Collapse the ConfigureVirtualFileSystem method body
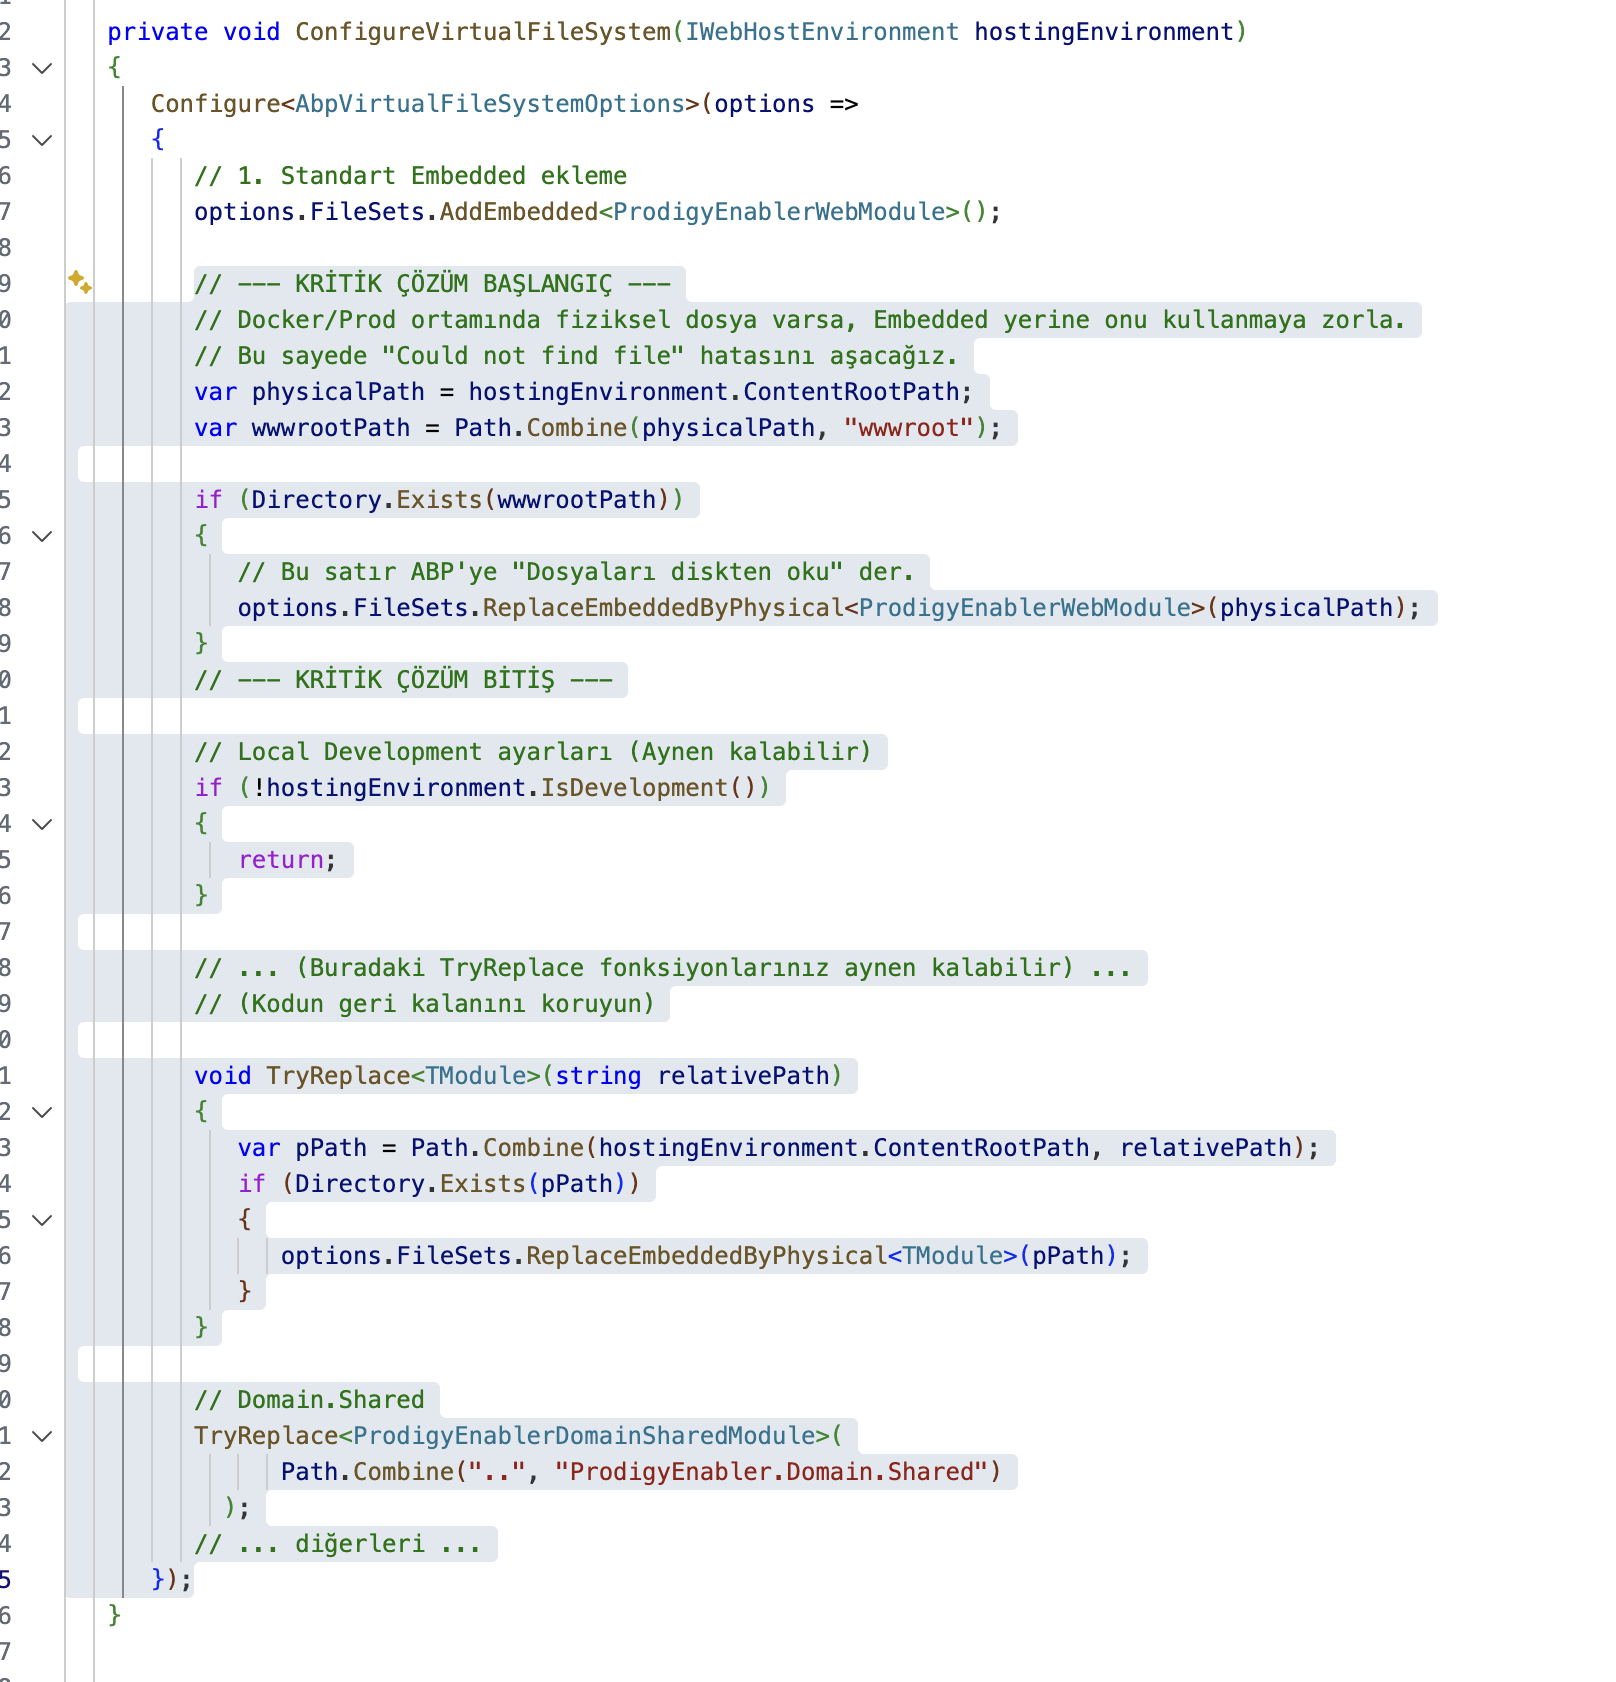The width and height of the screenshot is (1616, 1682). tap(42, 68)
